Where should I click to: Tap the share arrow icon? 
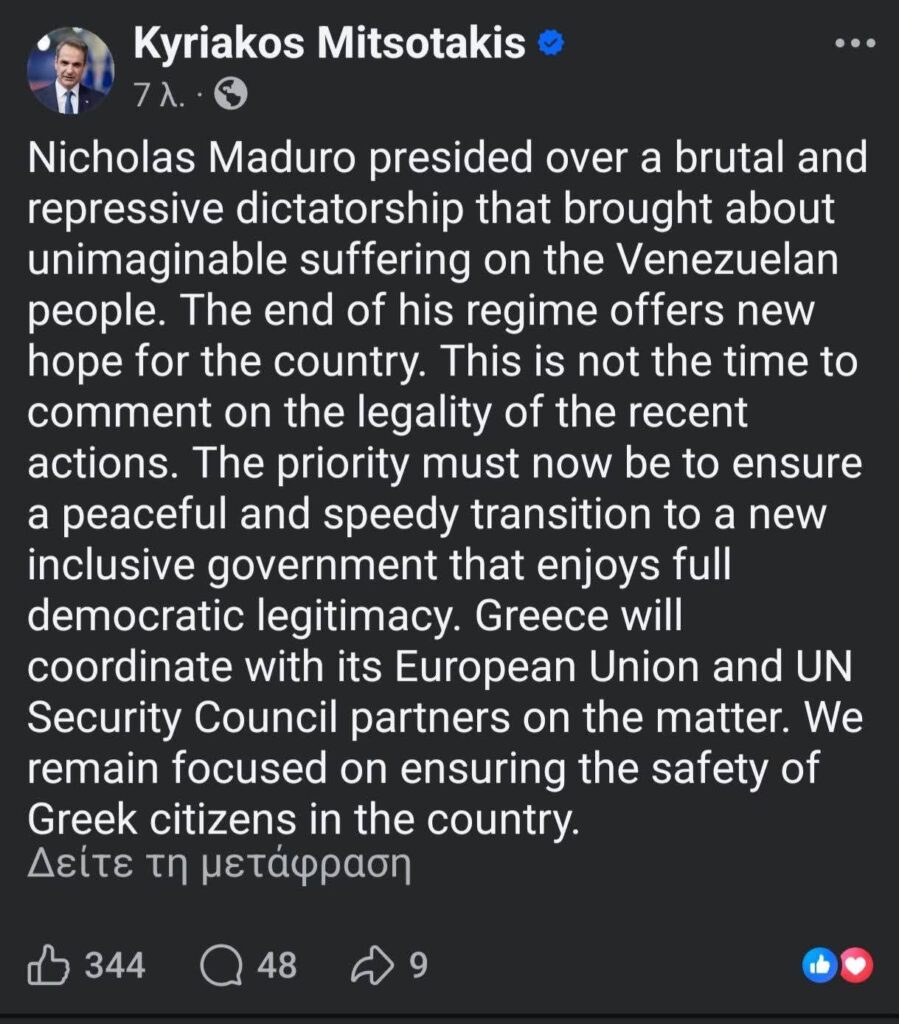point(374,965)
